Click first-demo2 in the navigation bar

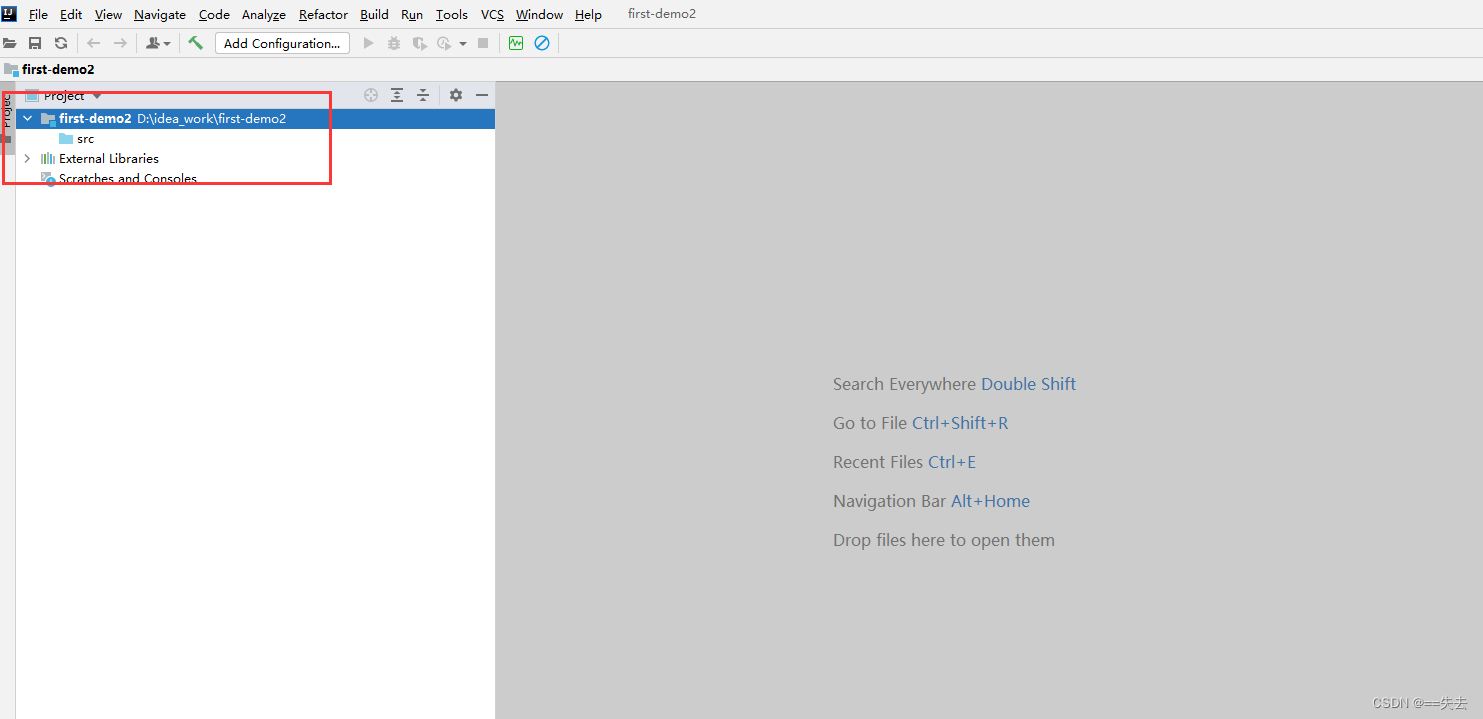pyautogui.click(x=58, y=69)
